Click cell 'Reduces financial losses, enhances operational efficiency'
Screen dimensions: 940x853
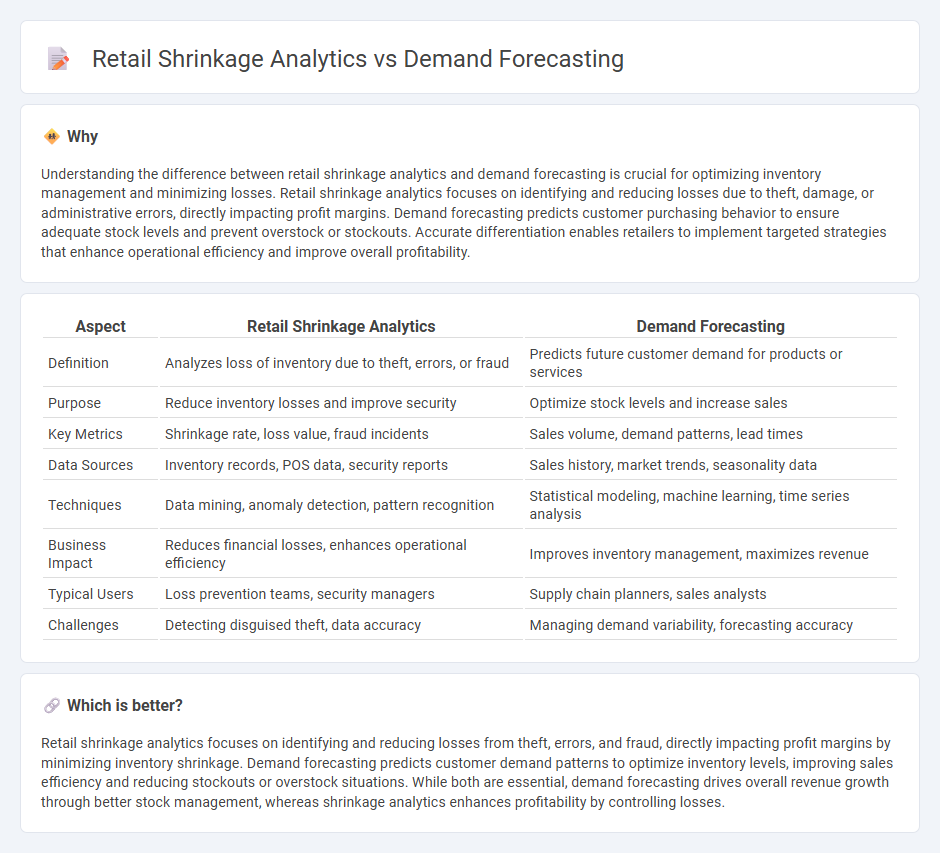tap(341, 554)
